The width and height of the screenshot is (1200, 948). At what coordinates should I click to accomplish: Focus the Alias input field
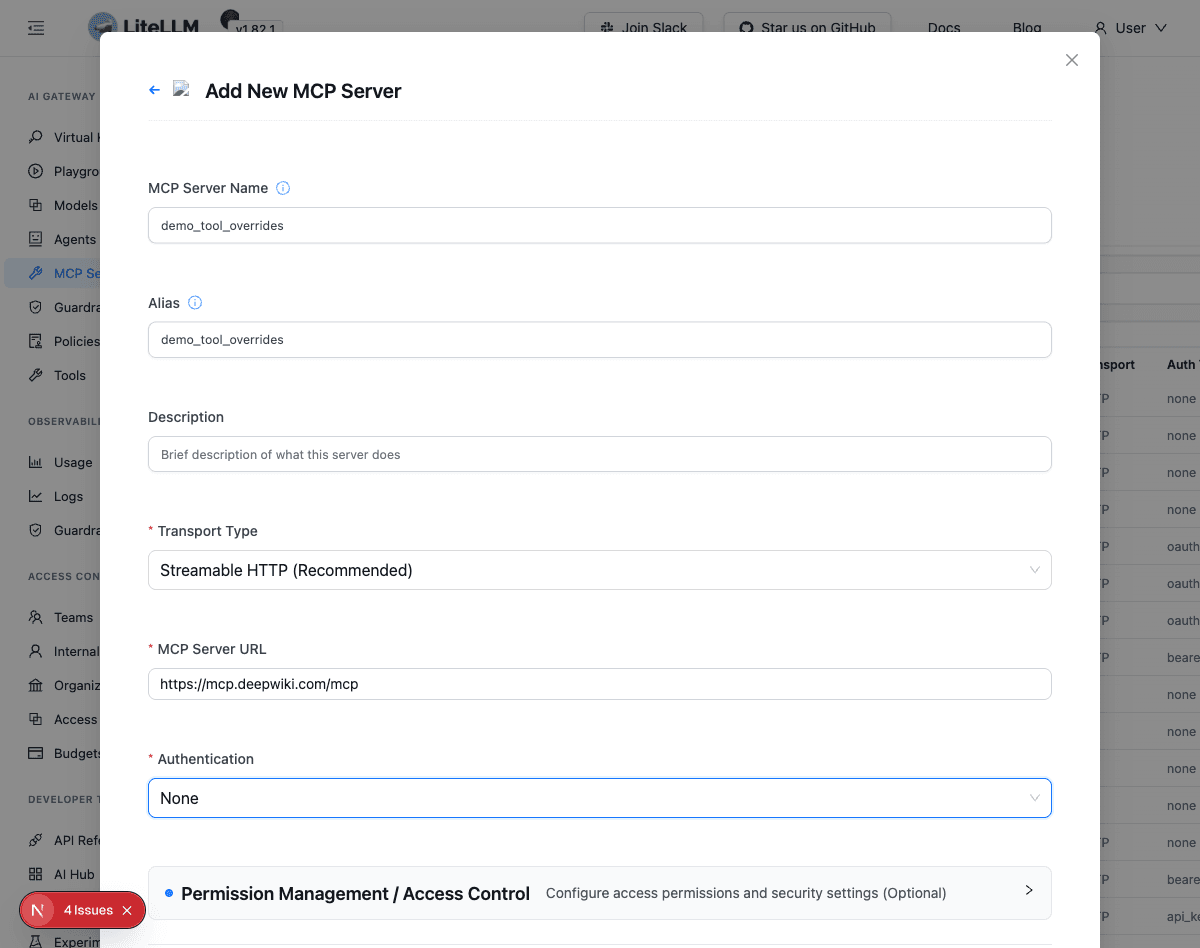600,339
